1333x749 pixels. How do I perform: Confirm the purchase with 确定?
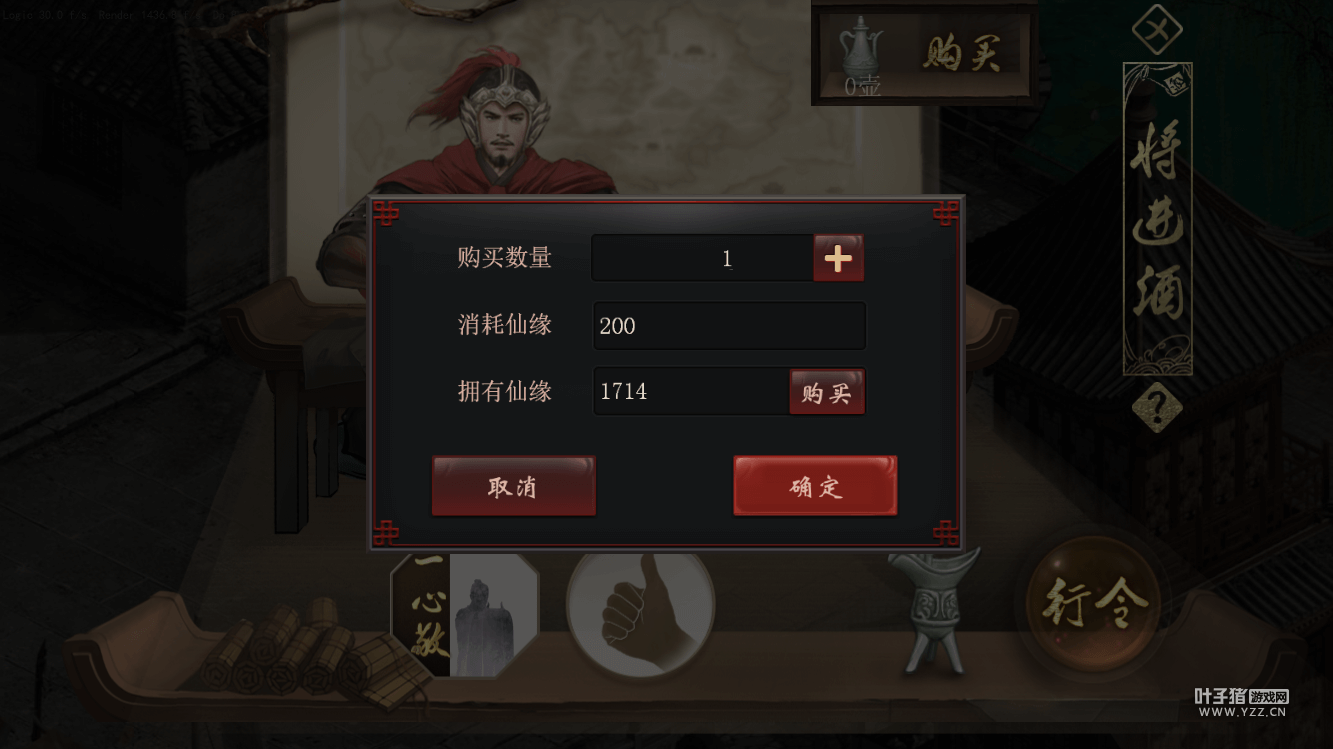pyautogui.click(x=815, y=486)
